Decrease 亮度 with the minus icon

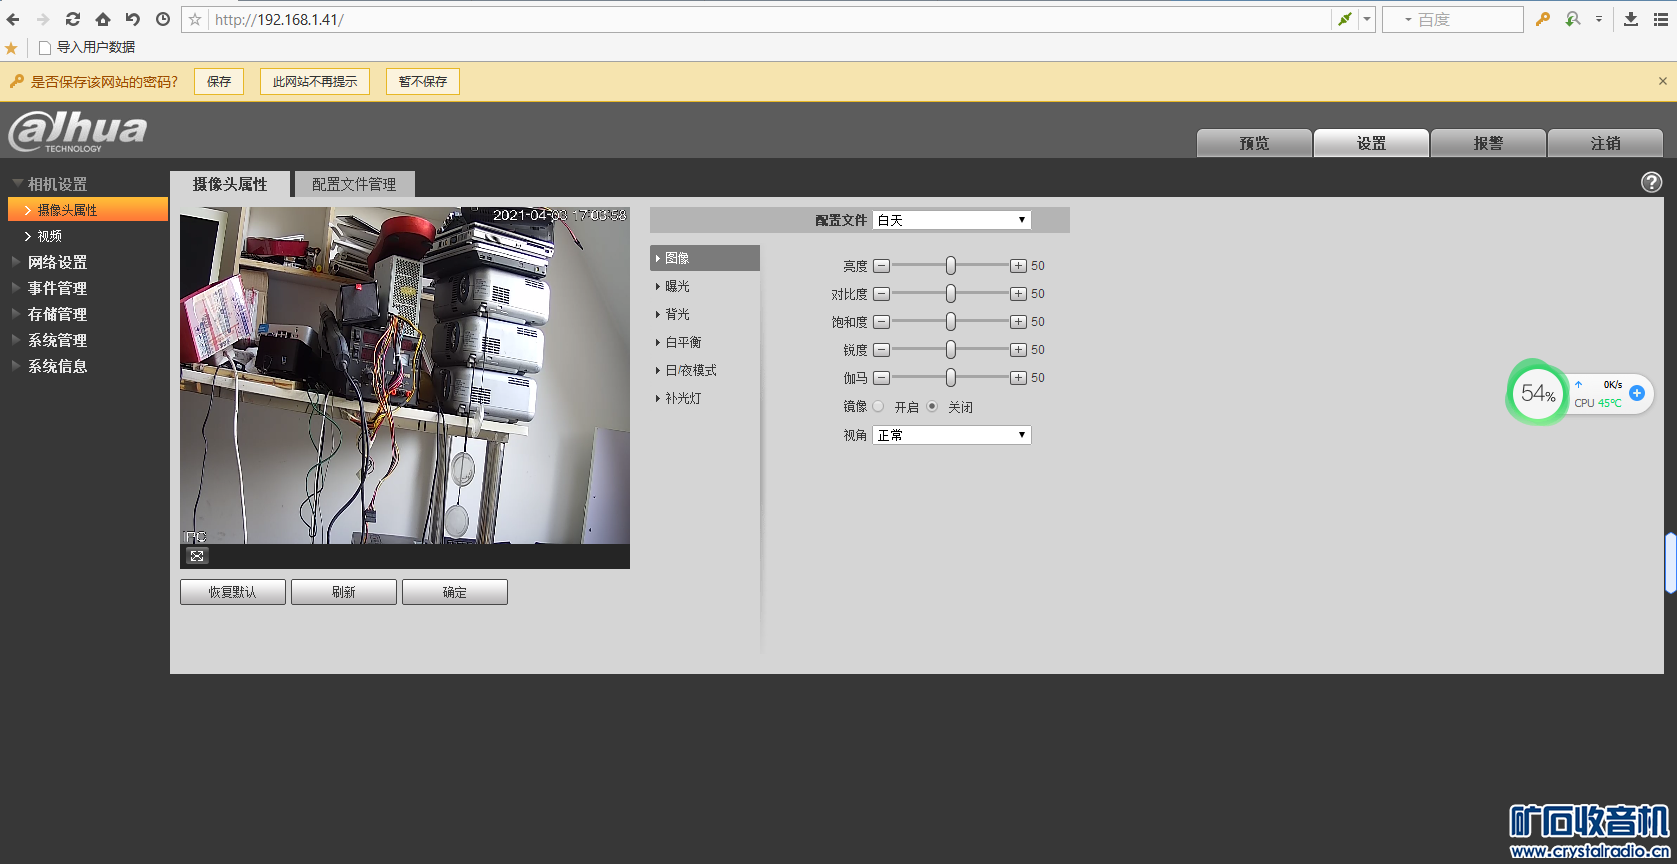pyautogui.click(x=881, y=266)
